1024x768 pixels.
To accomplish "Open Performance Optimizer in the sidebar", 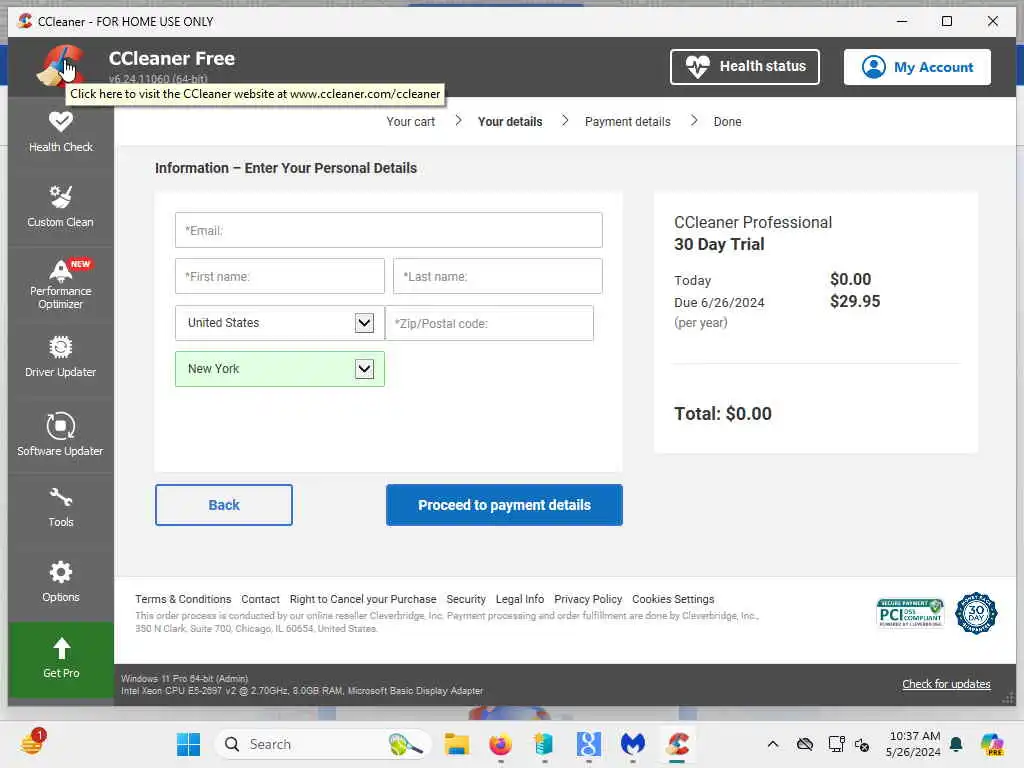I will point(61,285).
